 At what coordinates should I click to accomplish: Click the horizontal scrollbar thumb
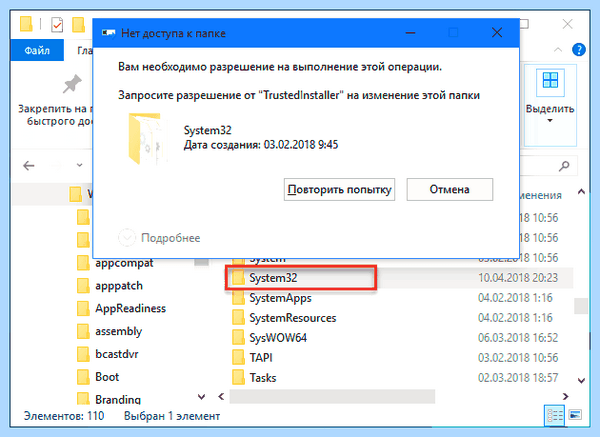point(332,396)
